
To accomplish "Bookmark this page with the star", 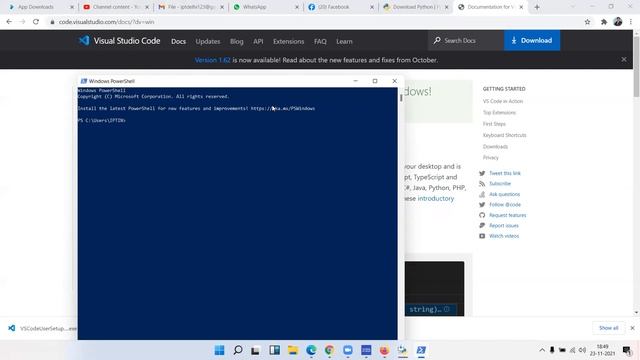I will tap(587, 22).
